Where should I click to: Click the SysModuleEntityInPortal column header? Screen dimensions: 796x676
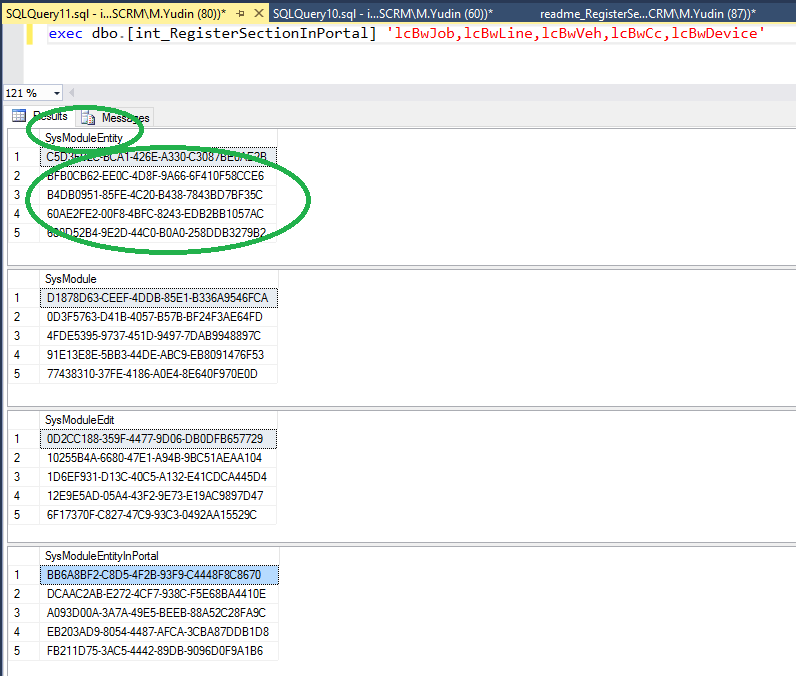[159, 556]
